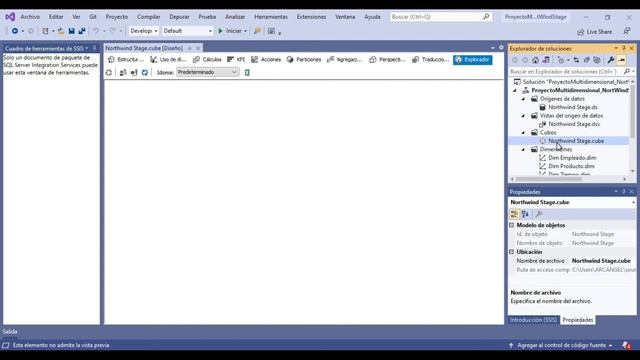Click the collapse all icon in Solution Explorer

pyautogui.click(x=587, y=60)
